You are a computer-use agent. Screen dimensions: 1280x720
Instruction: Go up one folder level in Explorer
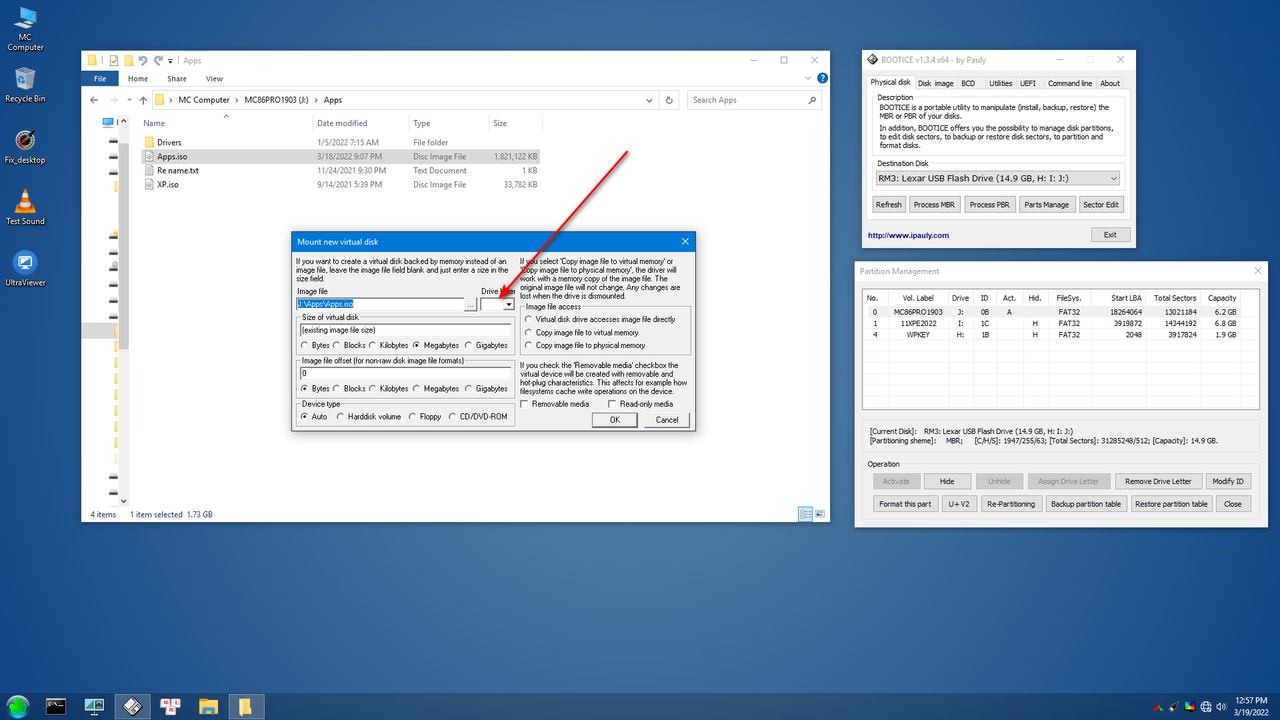[x=143, y=100]
